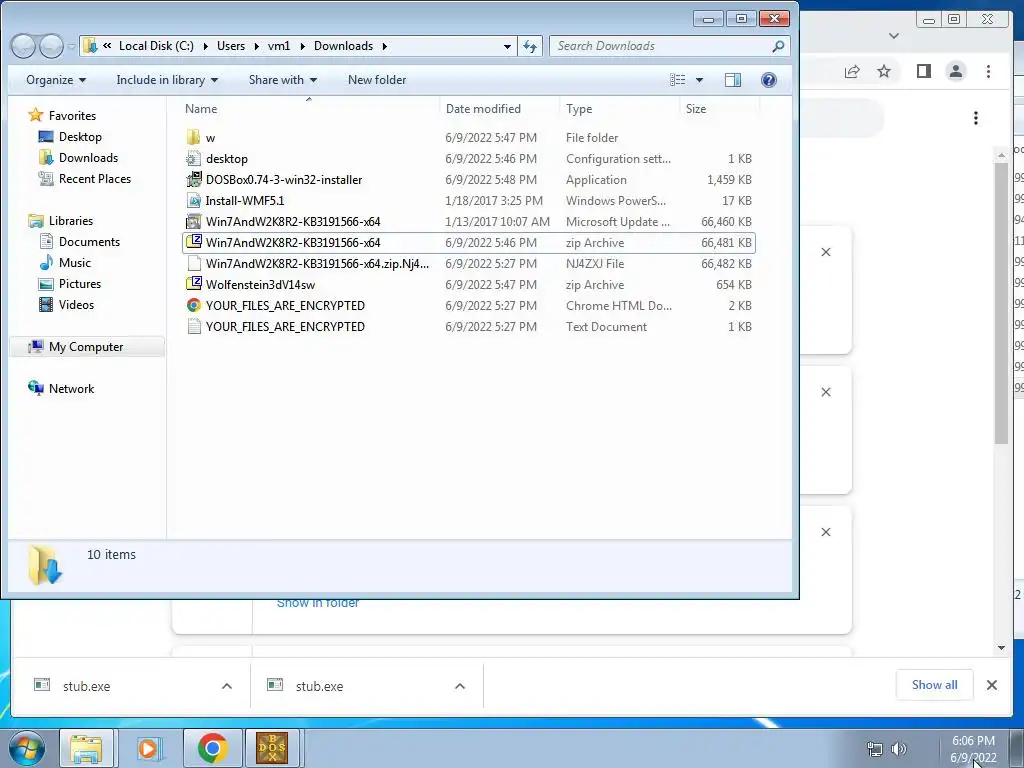This screenshot has width=1024, height=768.
Task: Click Show in folder link in Chrome
Action: coord(317,603)
